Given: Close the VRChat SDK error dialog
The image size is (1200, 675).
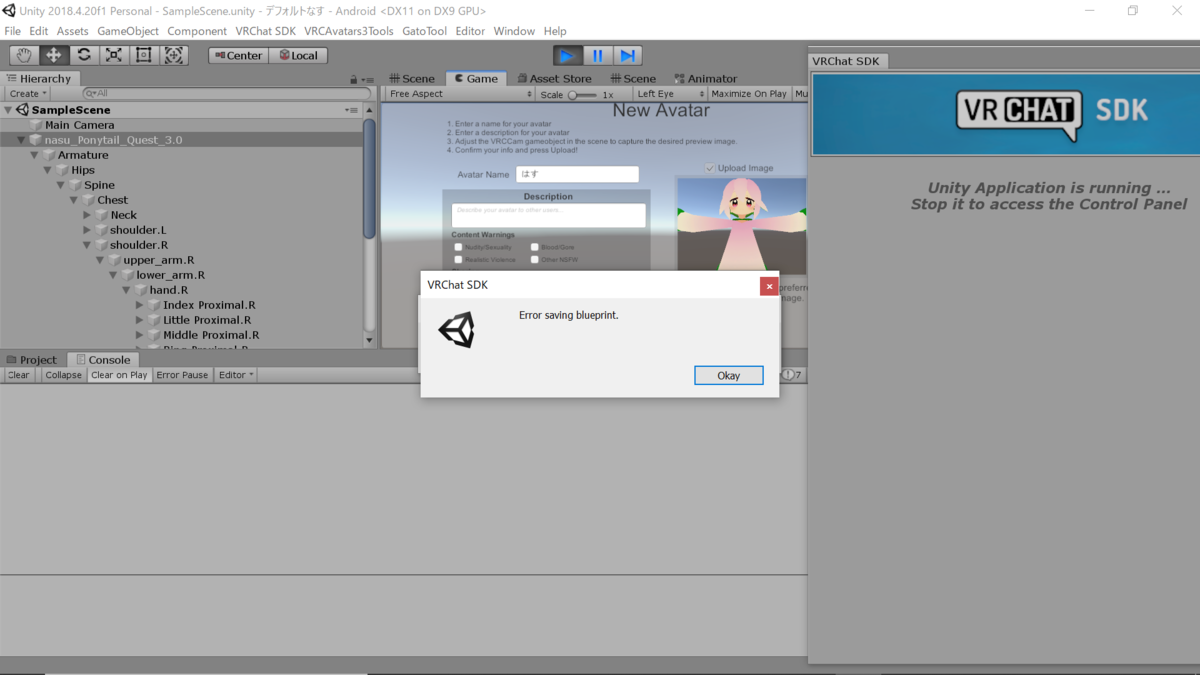Looking at the screenshot, I should click(769, 286).
